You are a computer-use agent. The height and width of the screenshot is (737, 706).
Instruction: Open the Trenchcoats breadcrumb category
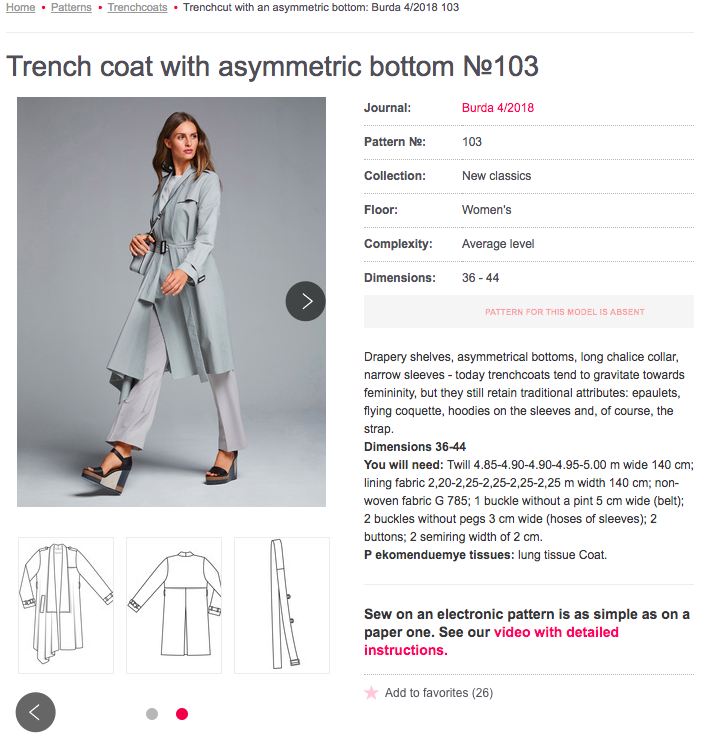[x=137, y=7]
